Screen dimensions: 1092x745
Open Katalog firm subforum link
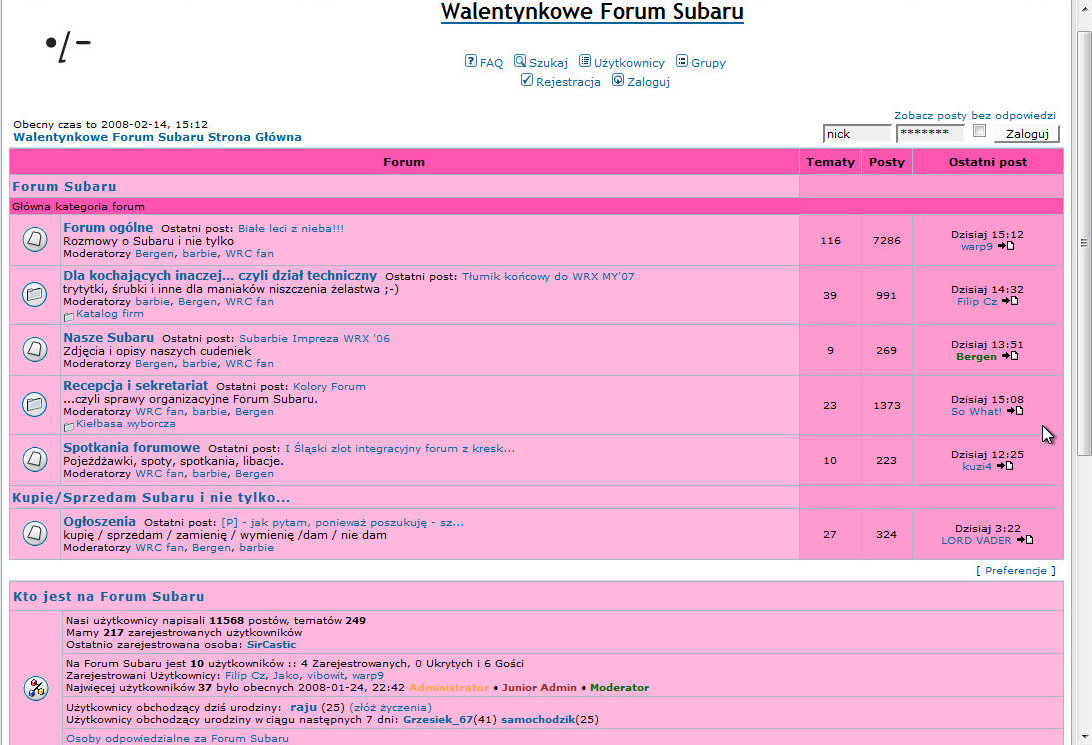110,314
